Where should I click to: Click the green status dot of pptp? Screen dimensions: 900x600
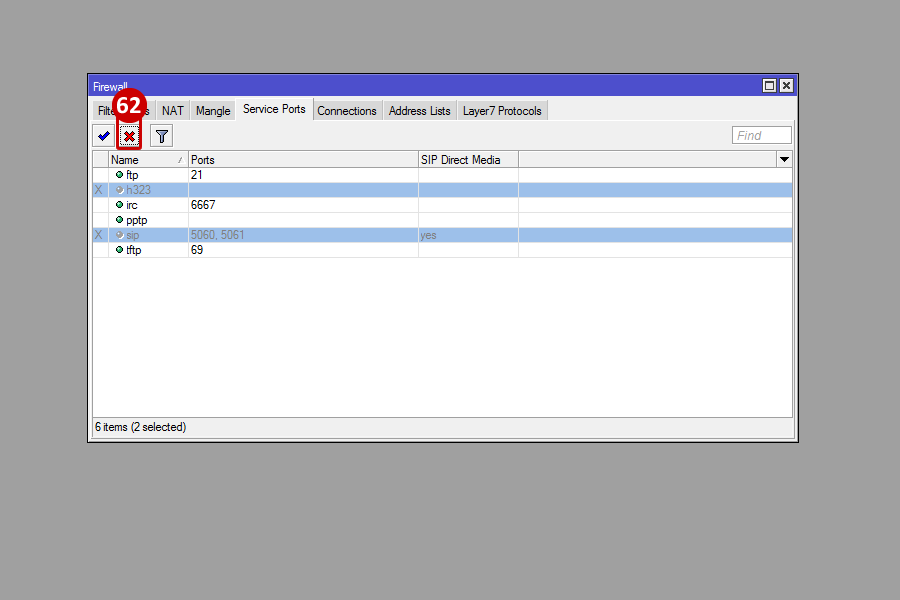point(119,220)
